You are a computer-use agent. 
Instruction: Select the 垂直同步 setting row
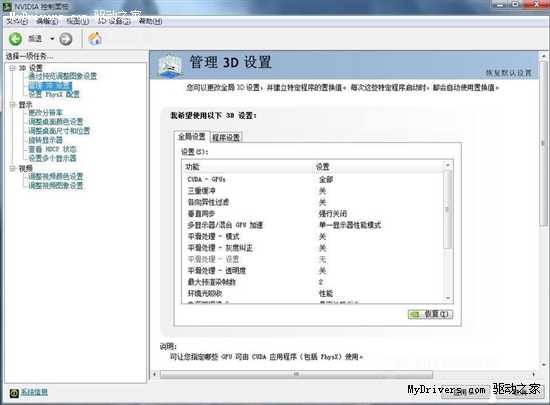pos(313,214)
